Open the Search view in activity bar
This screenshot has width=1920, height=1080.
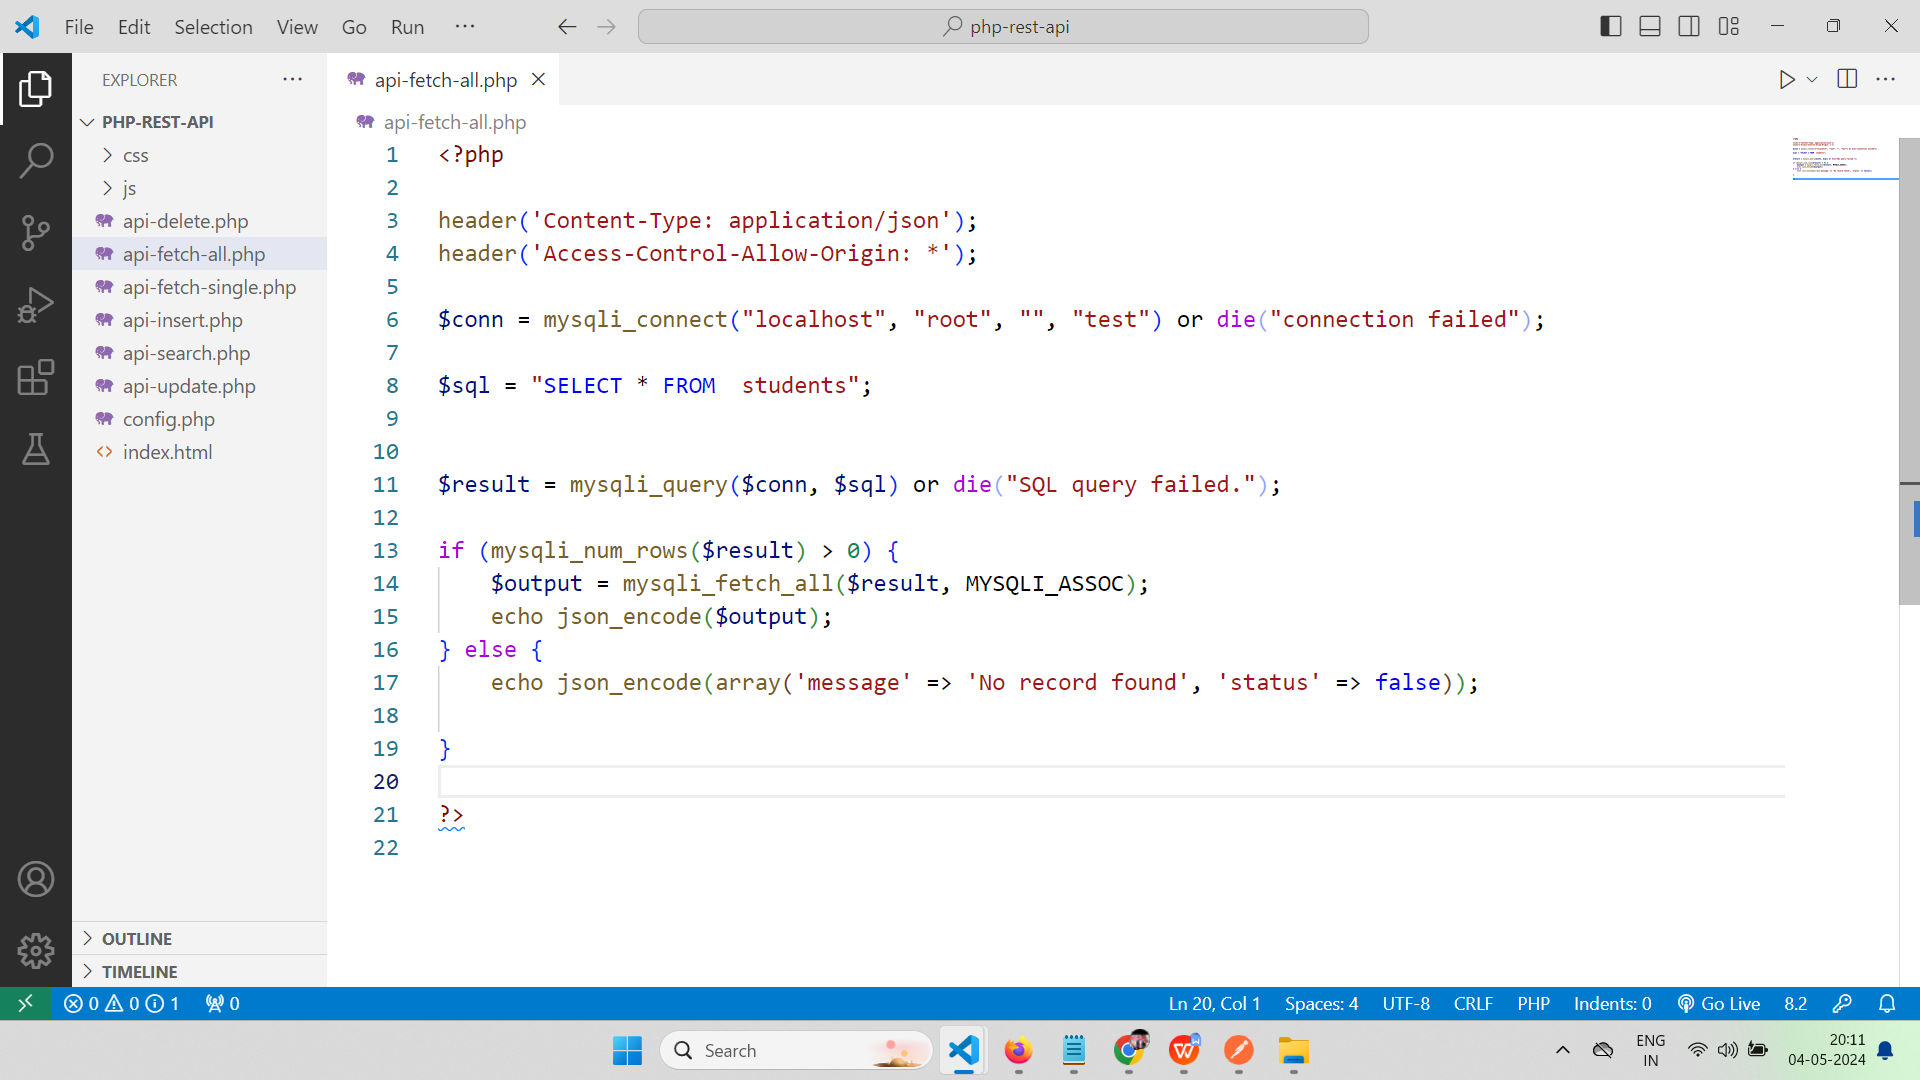36,160
